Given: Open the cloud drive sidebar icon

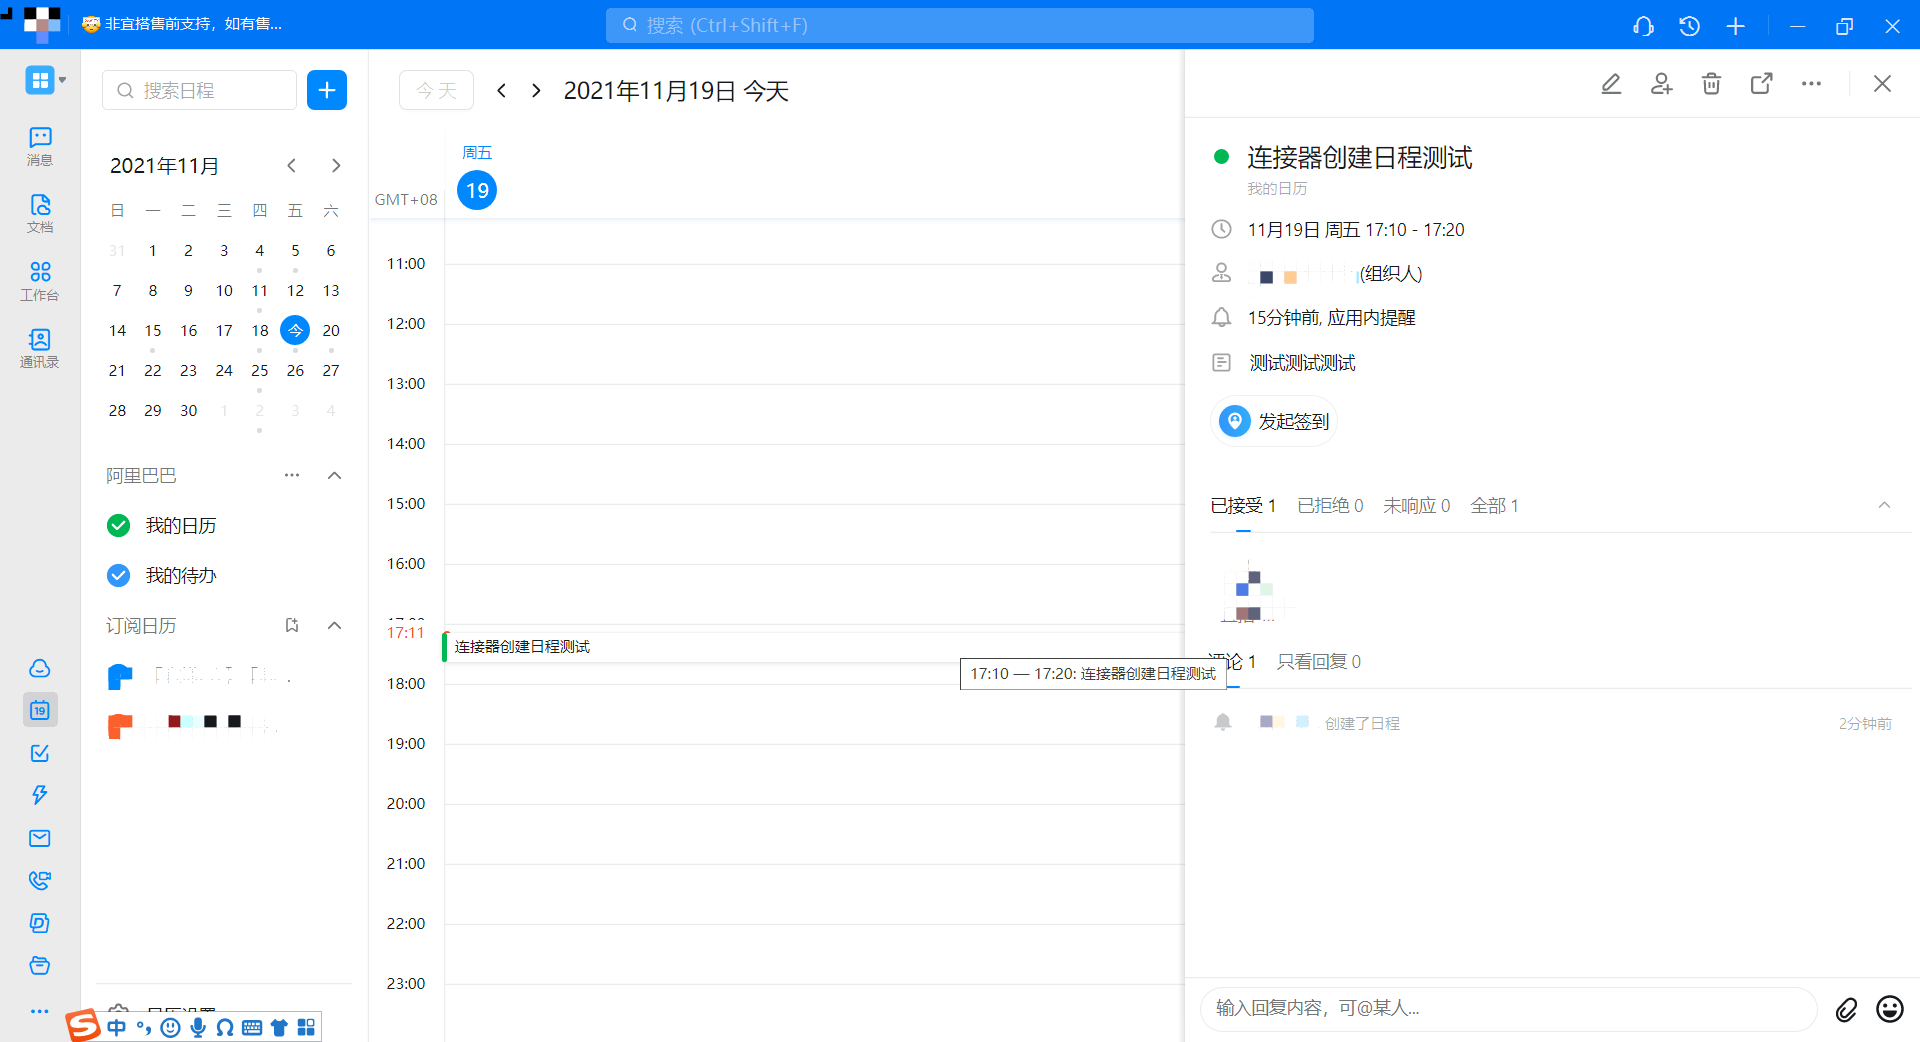Looking at the screenshot, I should tap(40, 668).
